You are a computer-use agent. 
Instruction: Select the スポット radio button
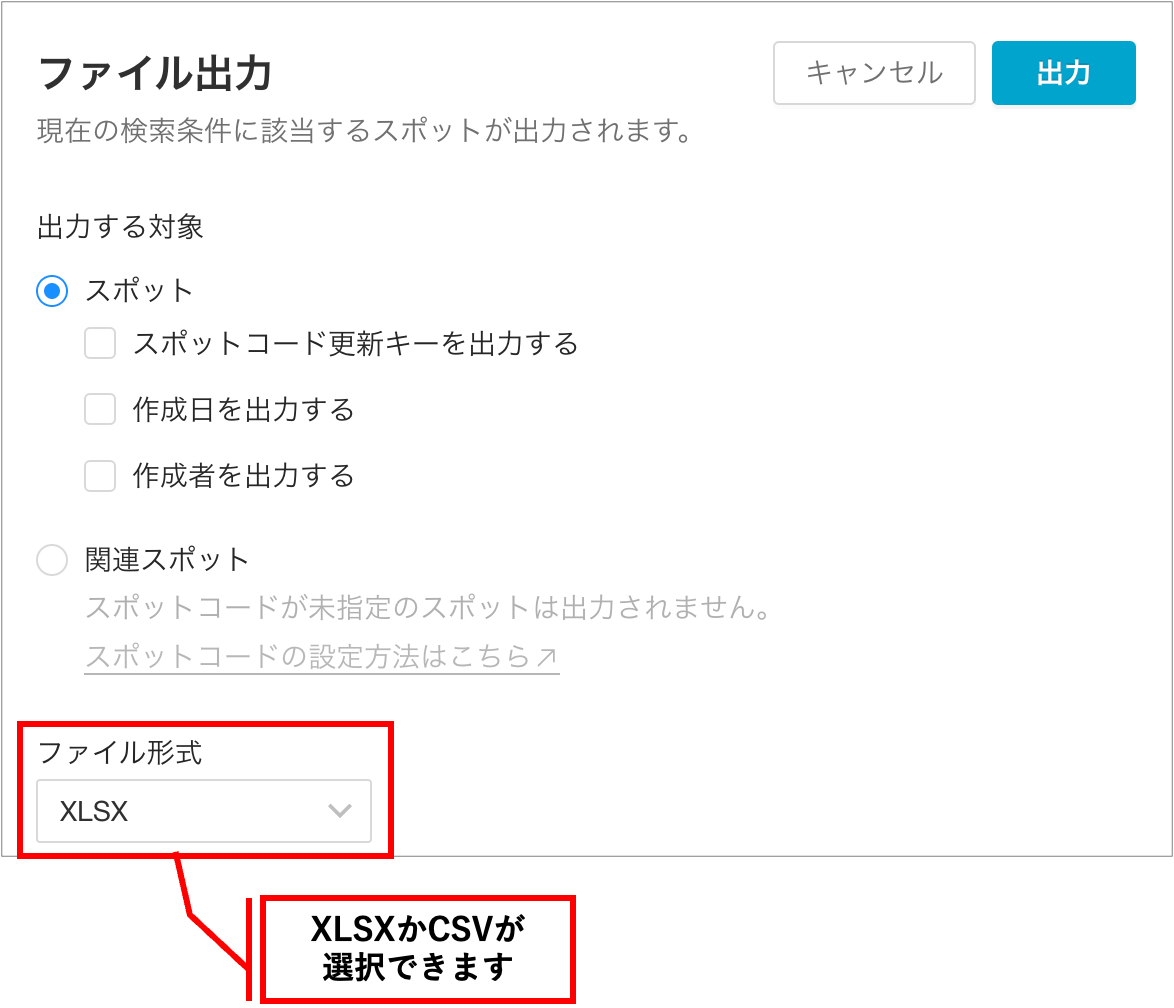(x=52, y=291)
